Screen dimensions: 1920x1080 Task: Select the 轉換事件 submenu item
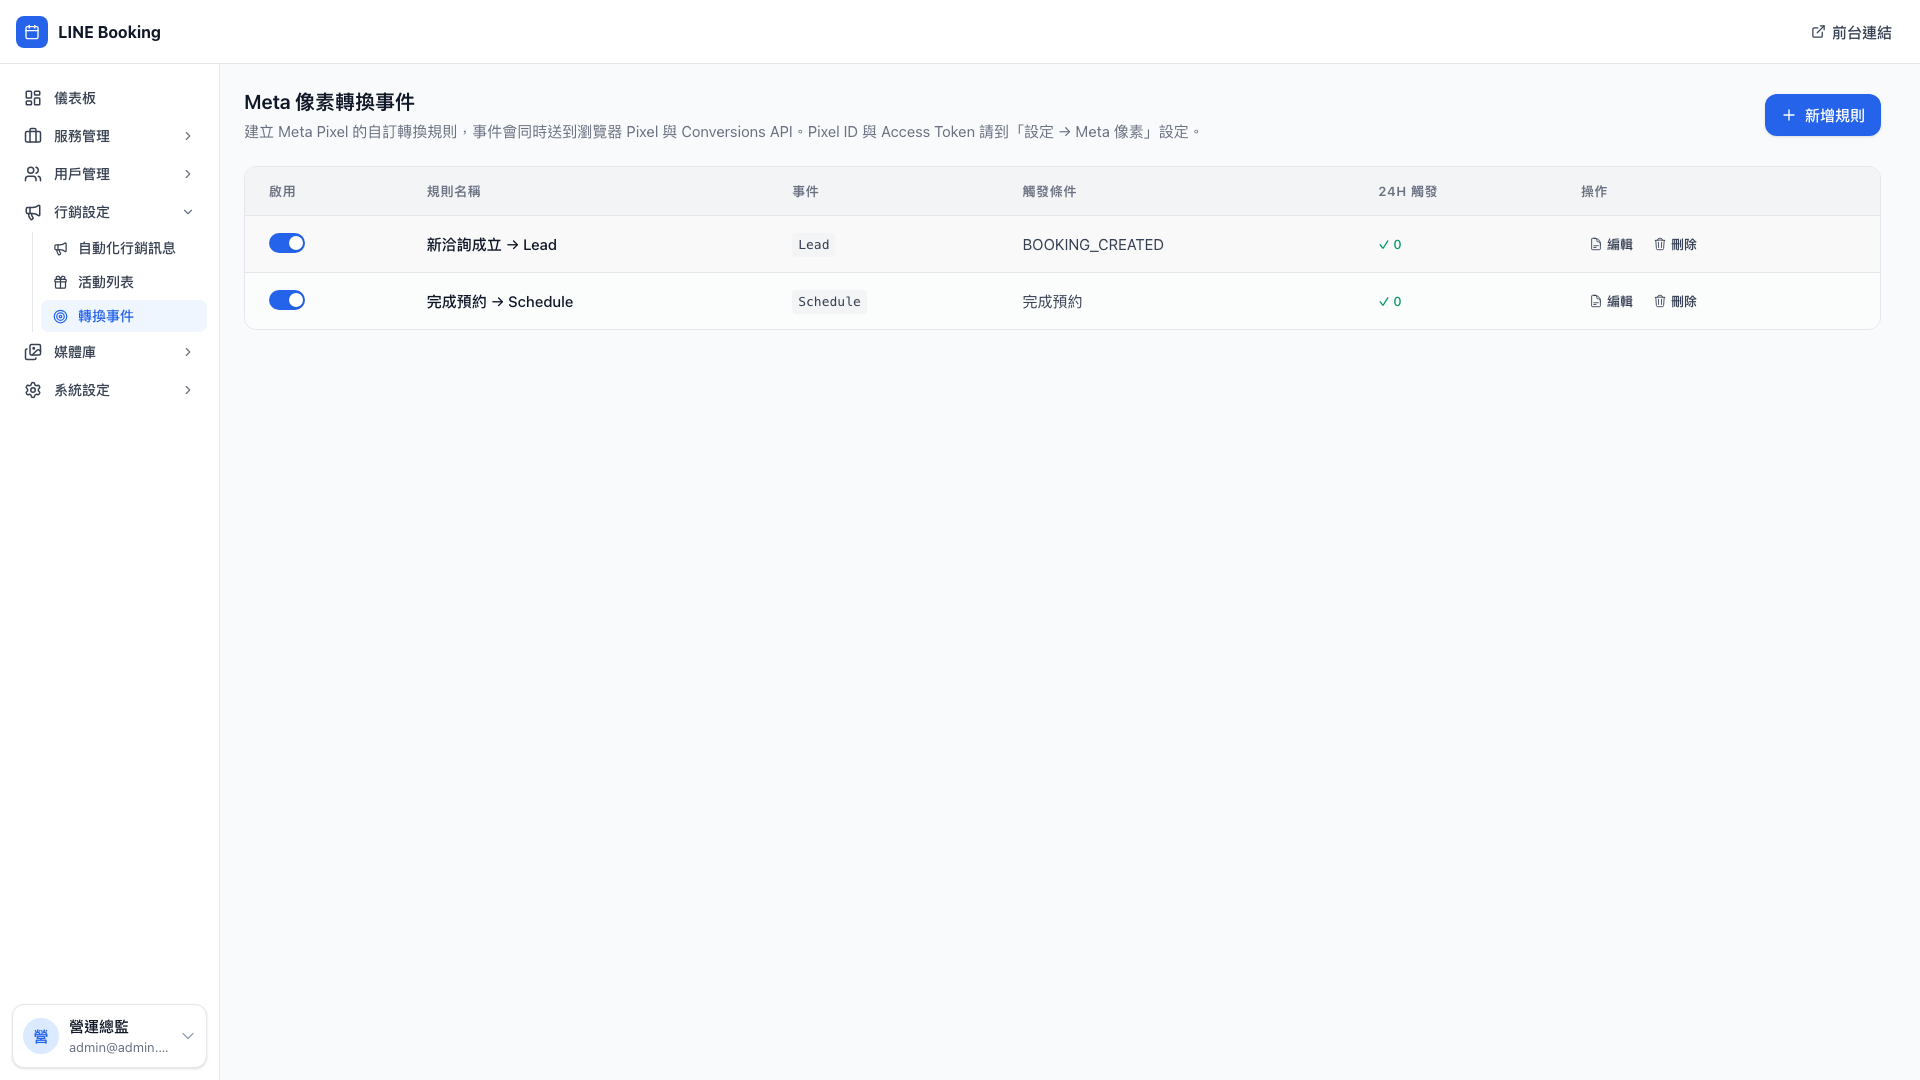coord(124,316)
